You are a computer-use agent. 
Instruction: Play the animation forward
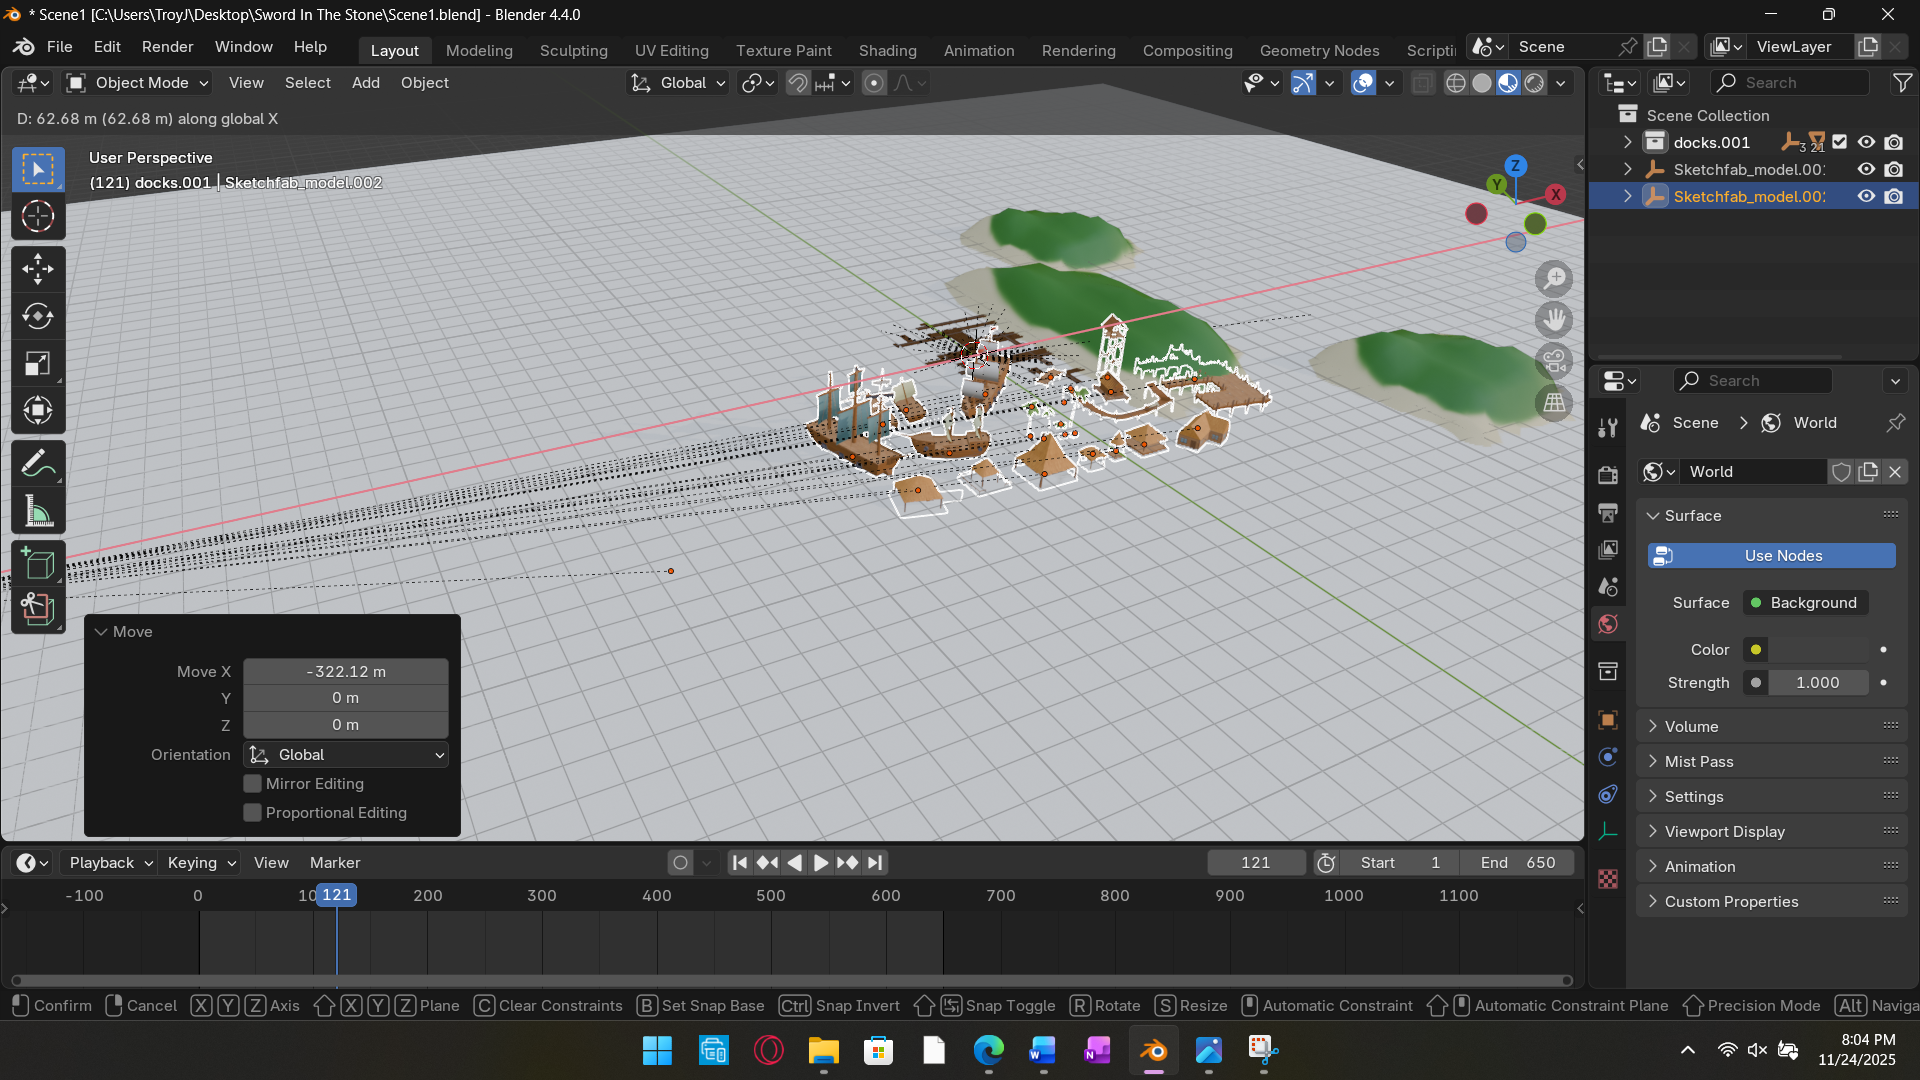pyautogui.click(x=820, y=863)
